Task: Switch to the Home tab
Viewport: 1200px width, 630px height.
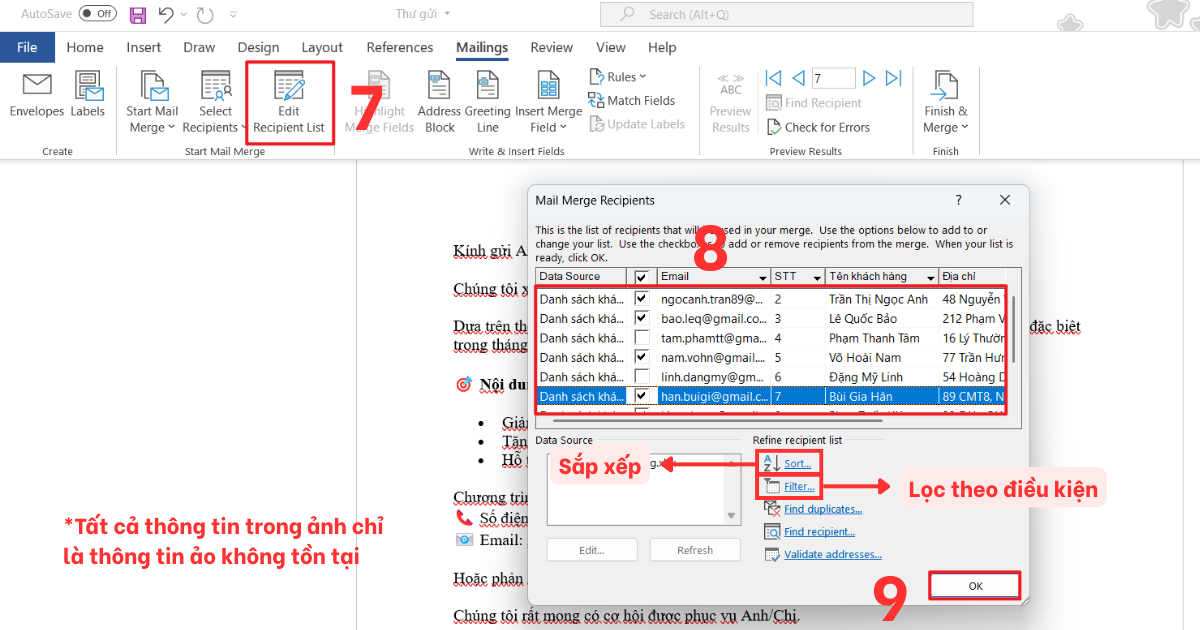Action: [85, 47]
